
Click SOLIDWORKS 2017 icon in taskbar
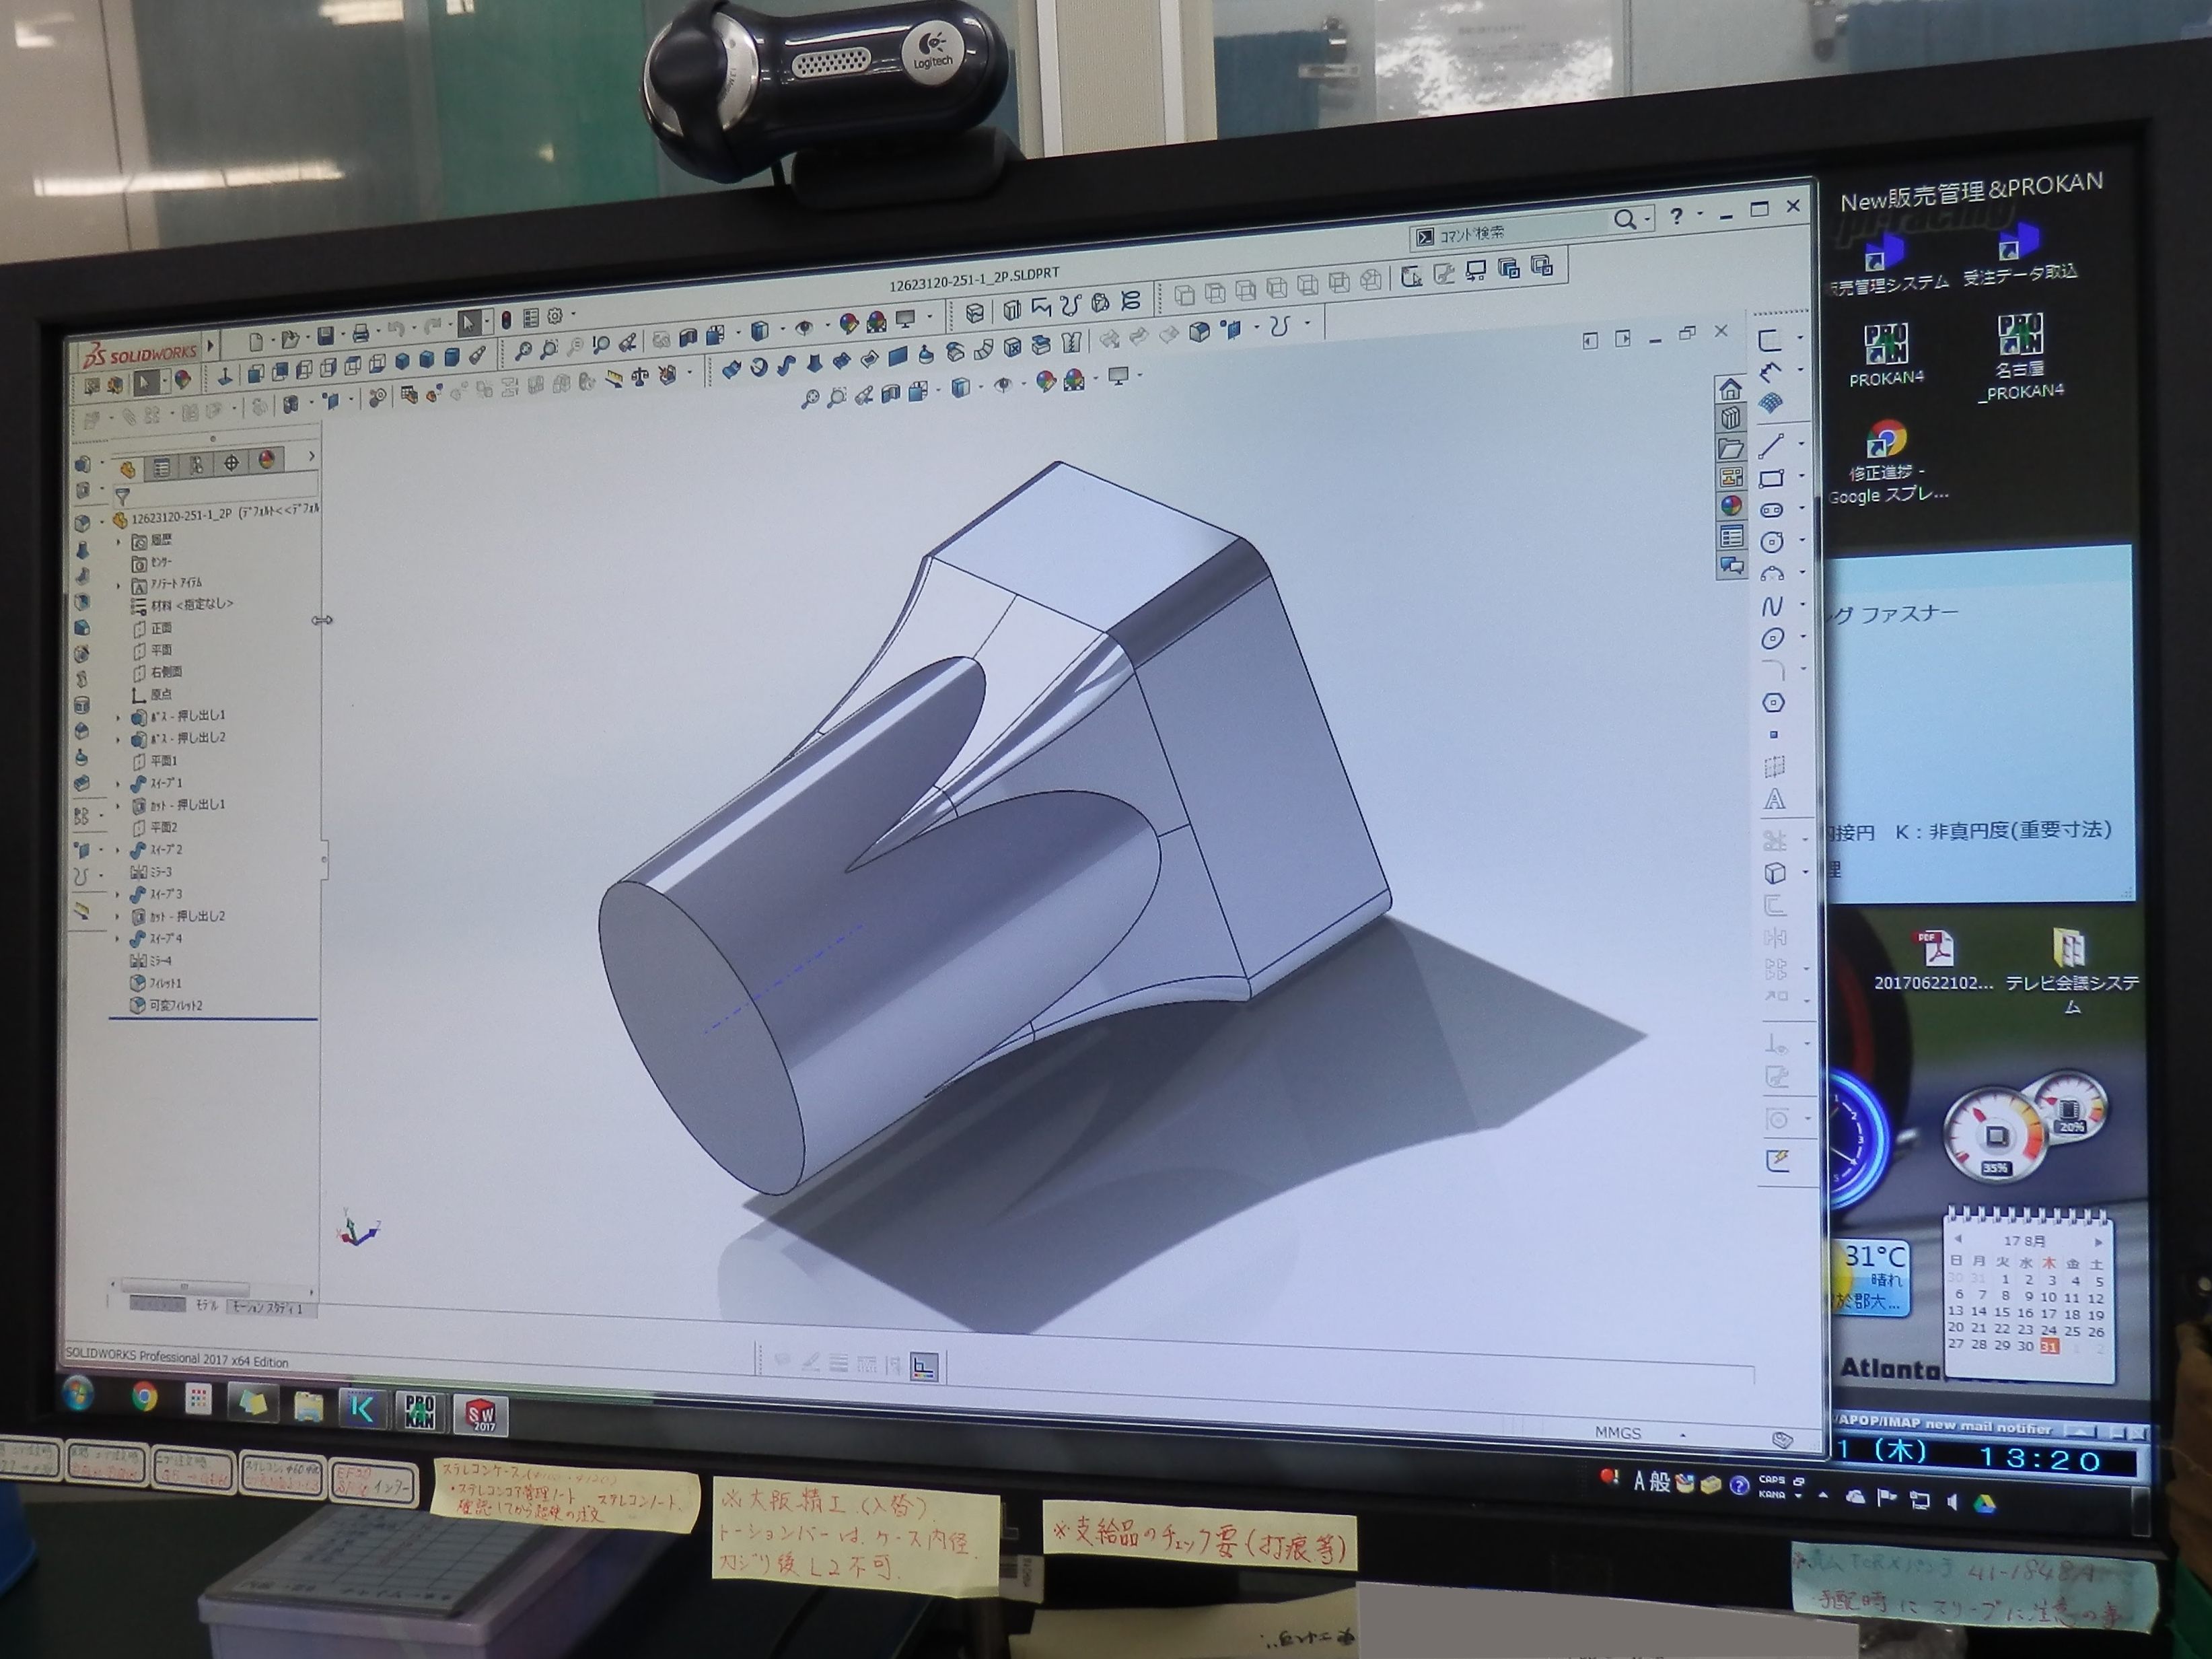click(481, 1415)
